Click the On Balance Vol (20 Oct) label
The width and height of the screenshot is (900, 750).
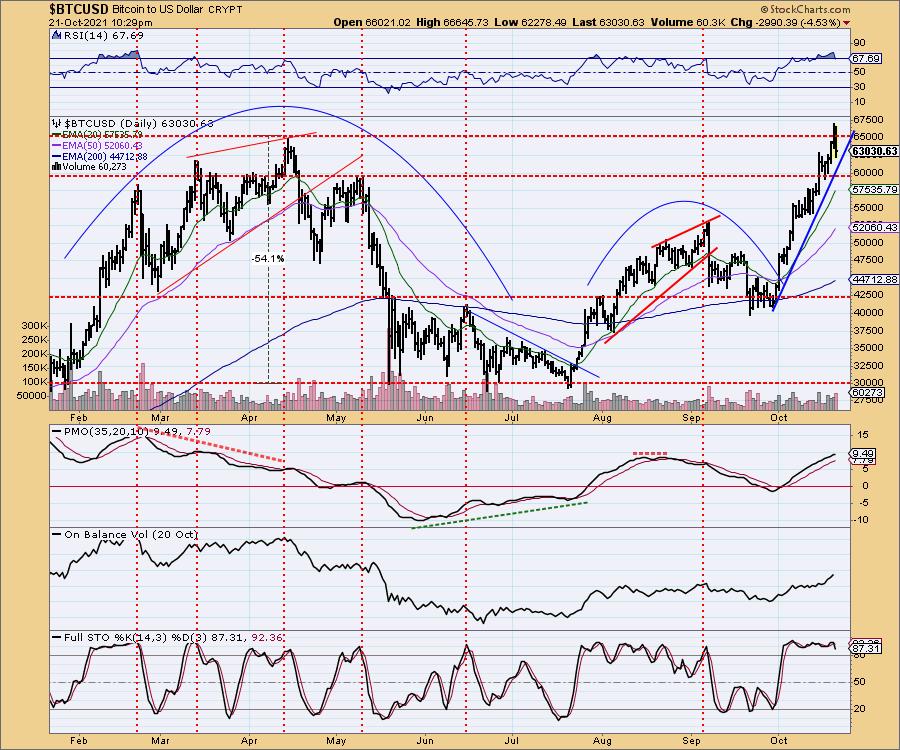click(x=131, y=534)
